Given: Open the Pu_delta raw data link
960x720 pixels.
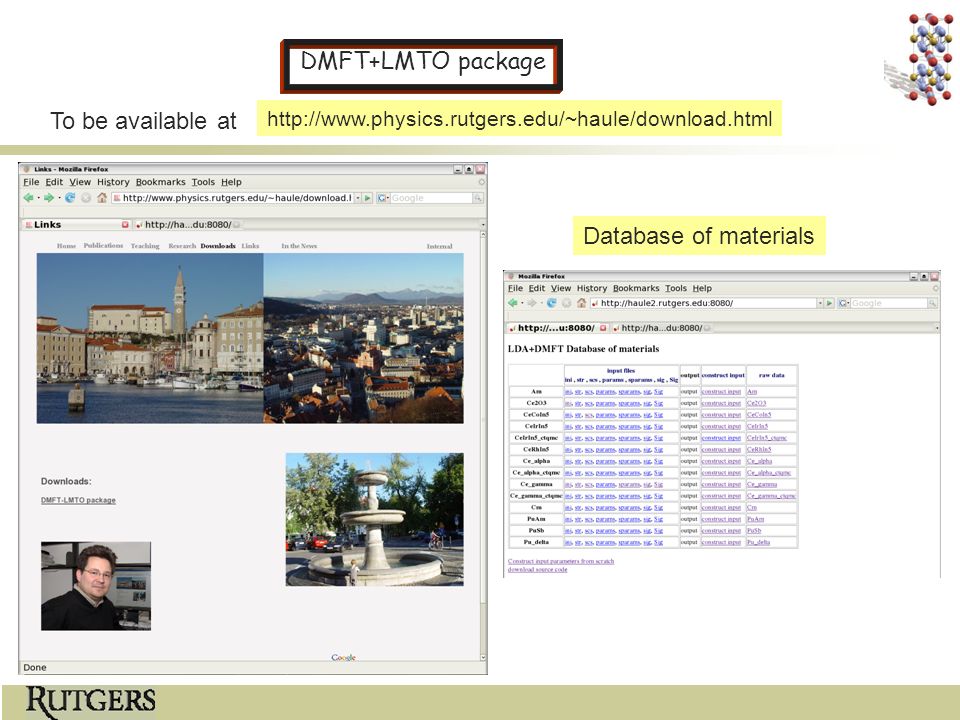Looking at the screenshot, I should point(759,542).
